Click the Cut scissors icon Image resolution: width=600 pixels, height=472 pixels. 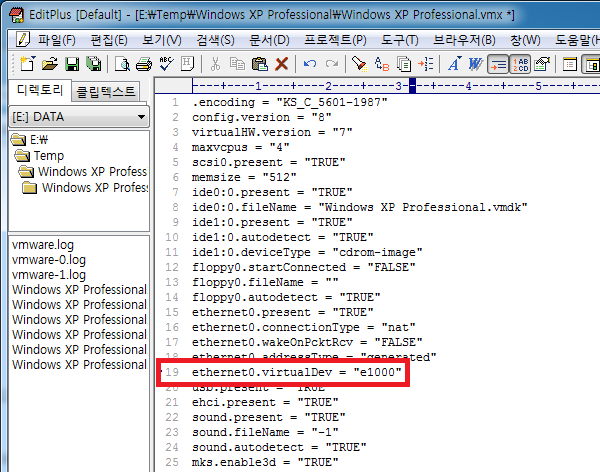[215, 64]
